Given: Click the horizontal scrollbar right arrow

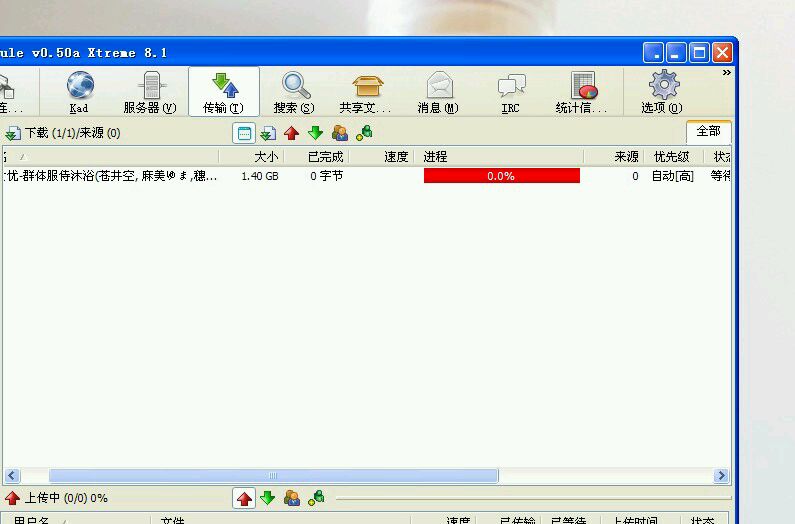Looking at the screenshot, I should pos(721,476).
